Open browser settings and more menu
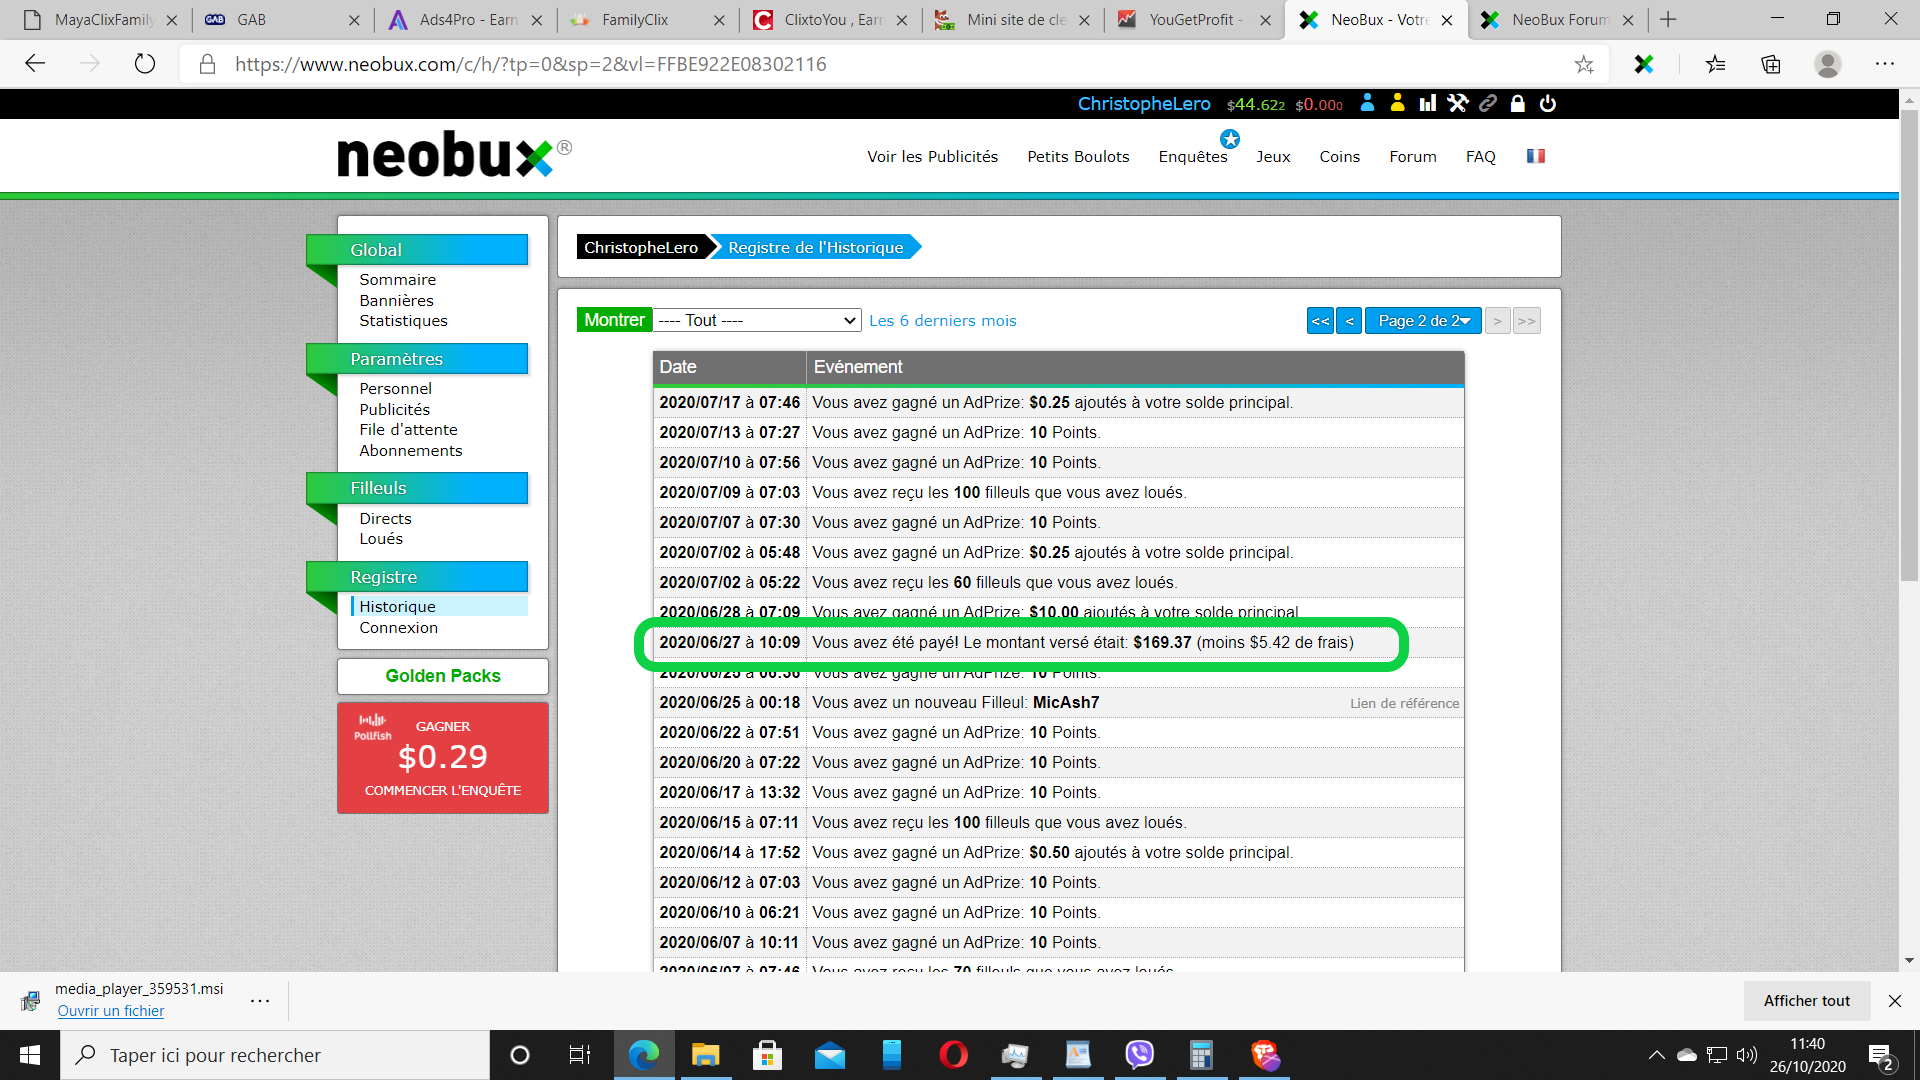The image size is (1920, 1080). [x=1885, y=64]
